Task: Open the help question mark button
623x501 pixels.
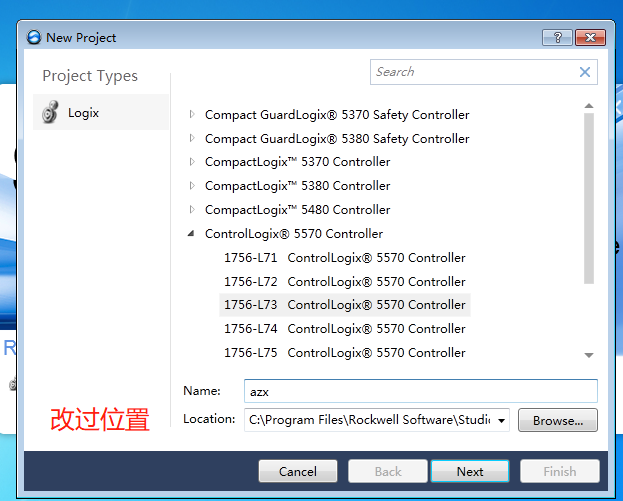Action: (557, 38)
